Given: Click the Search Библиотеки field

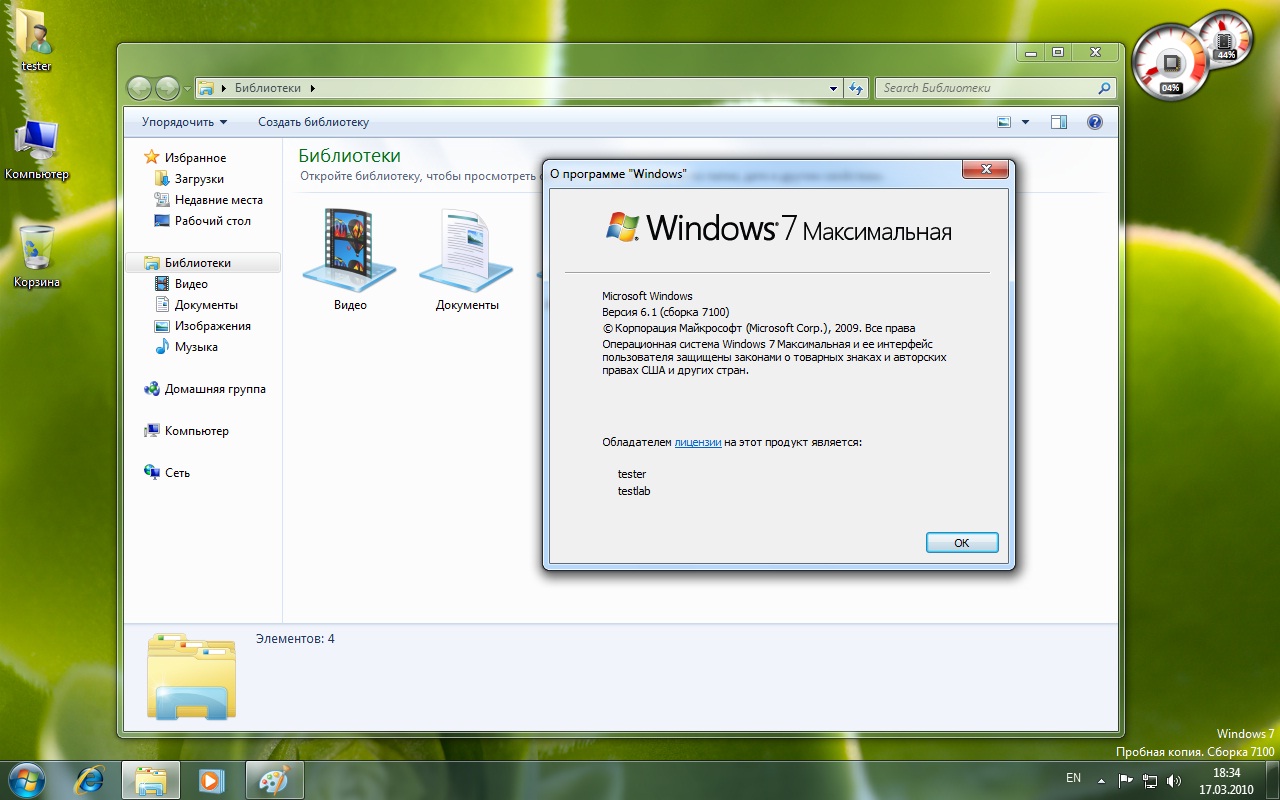Looking at the screenshot, I should 986,88.
